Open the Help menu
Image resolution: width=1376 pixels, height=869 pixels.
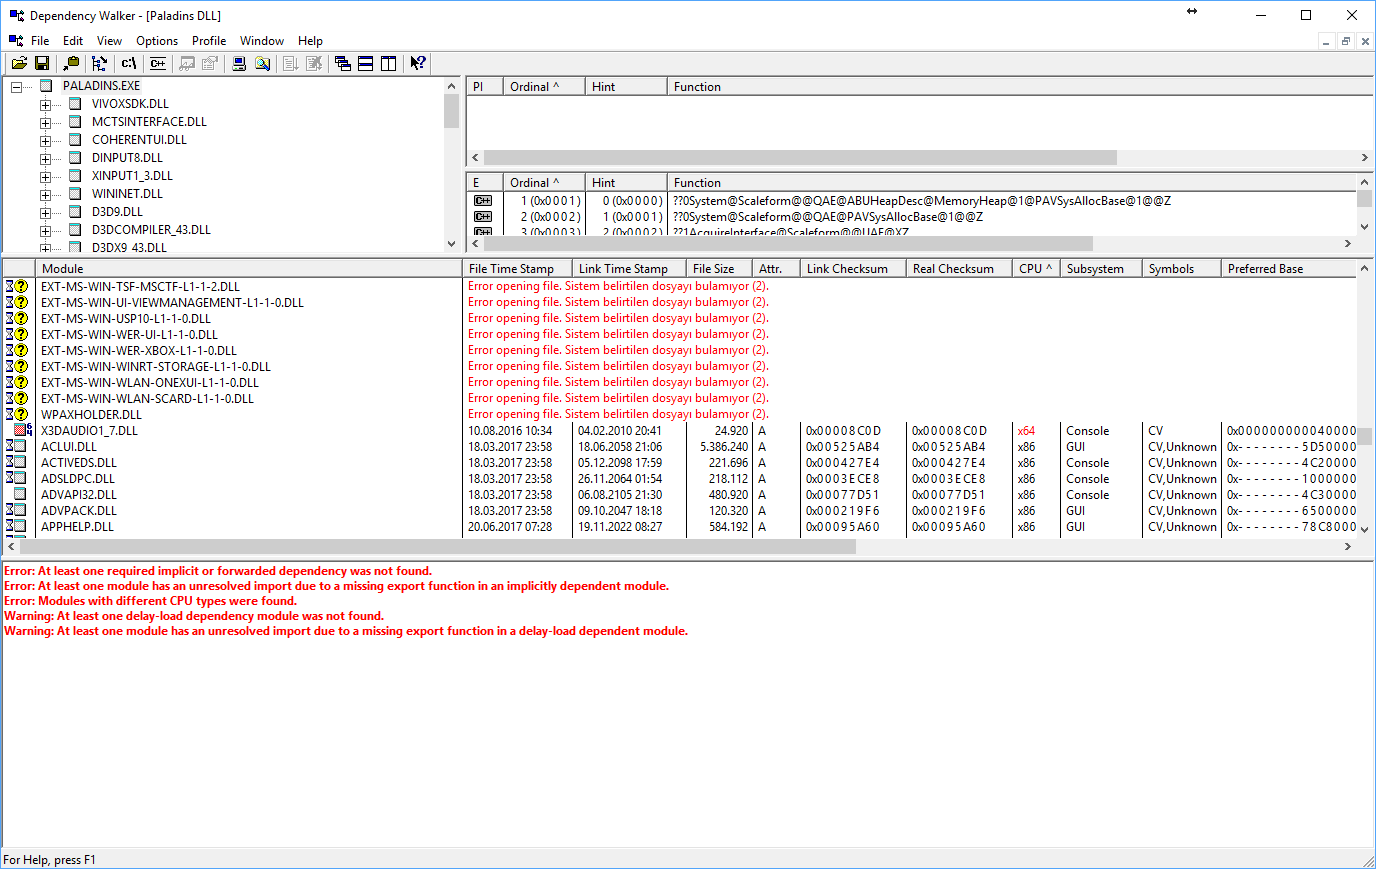click(310, 41)
